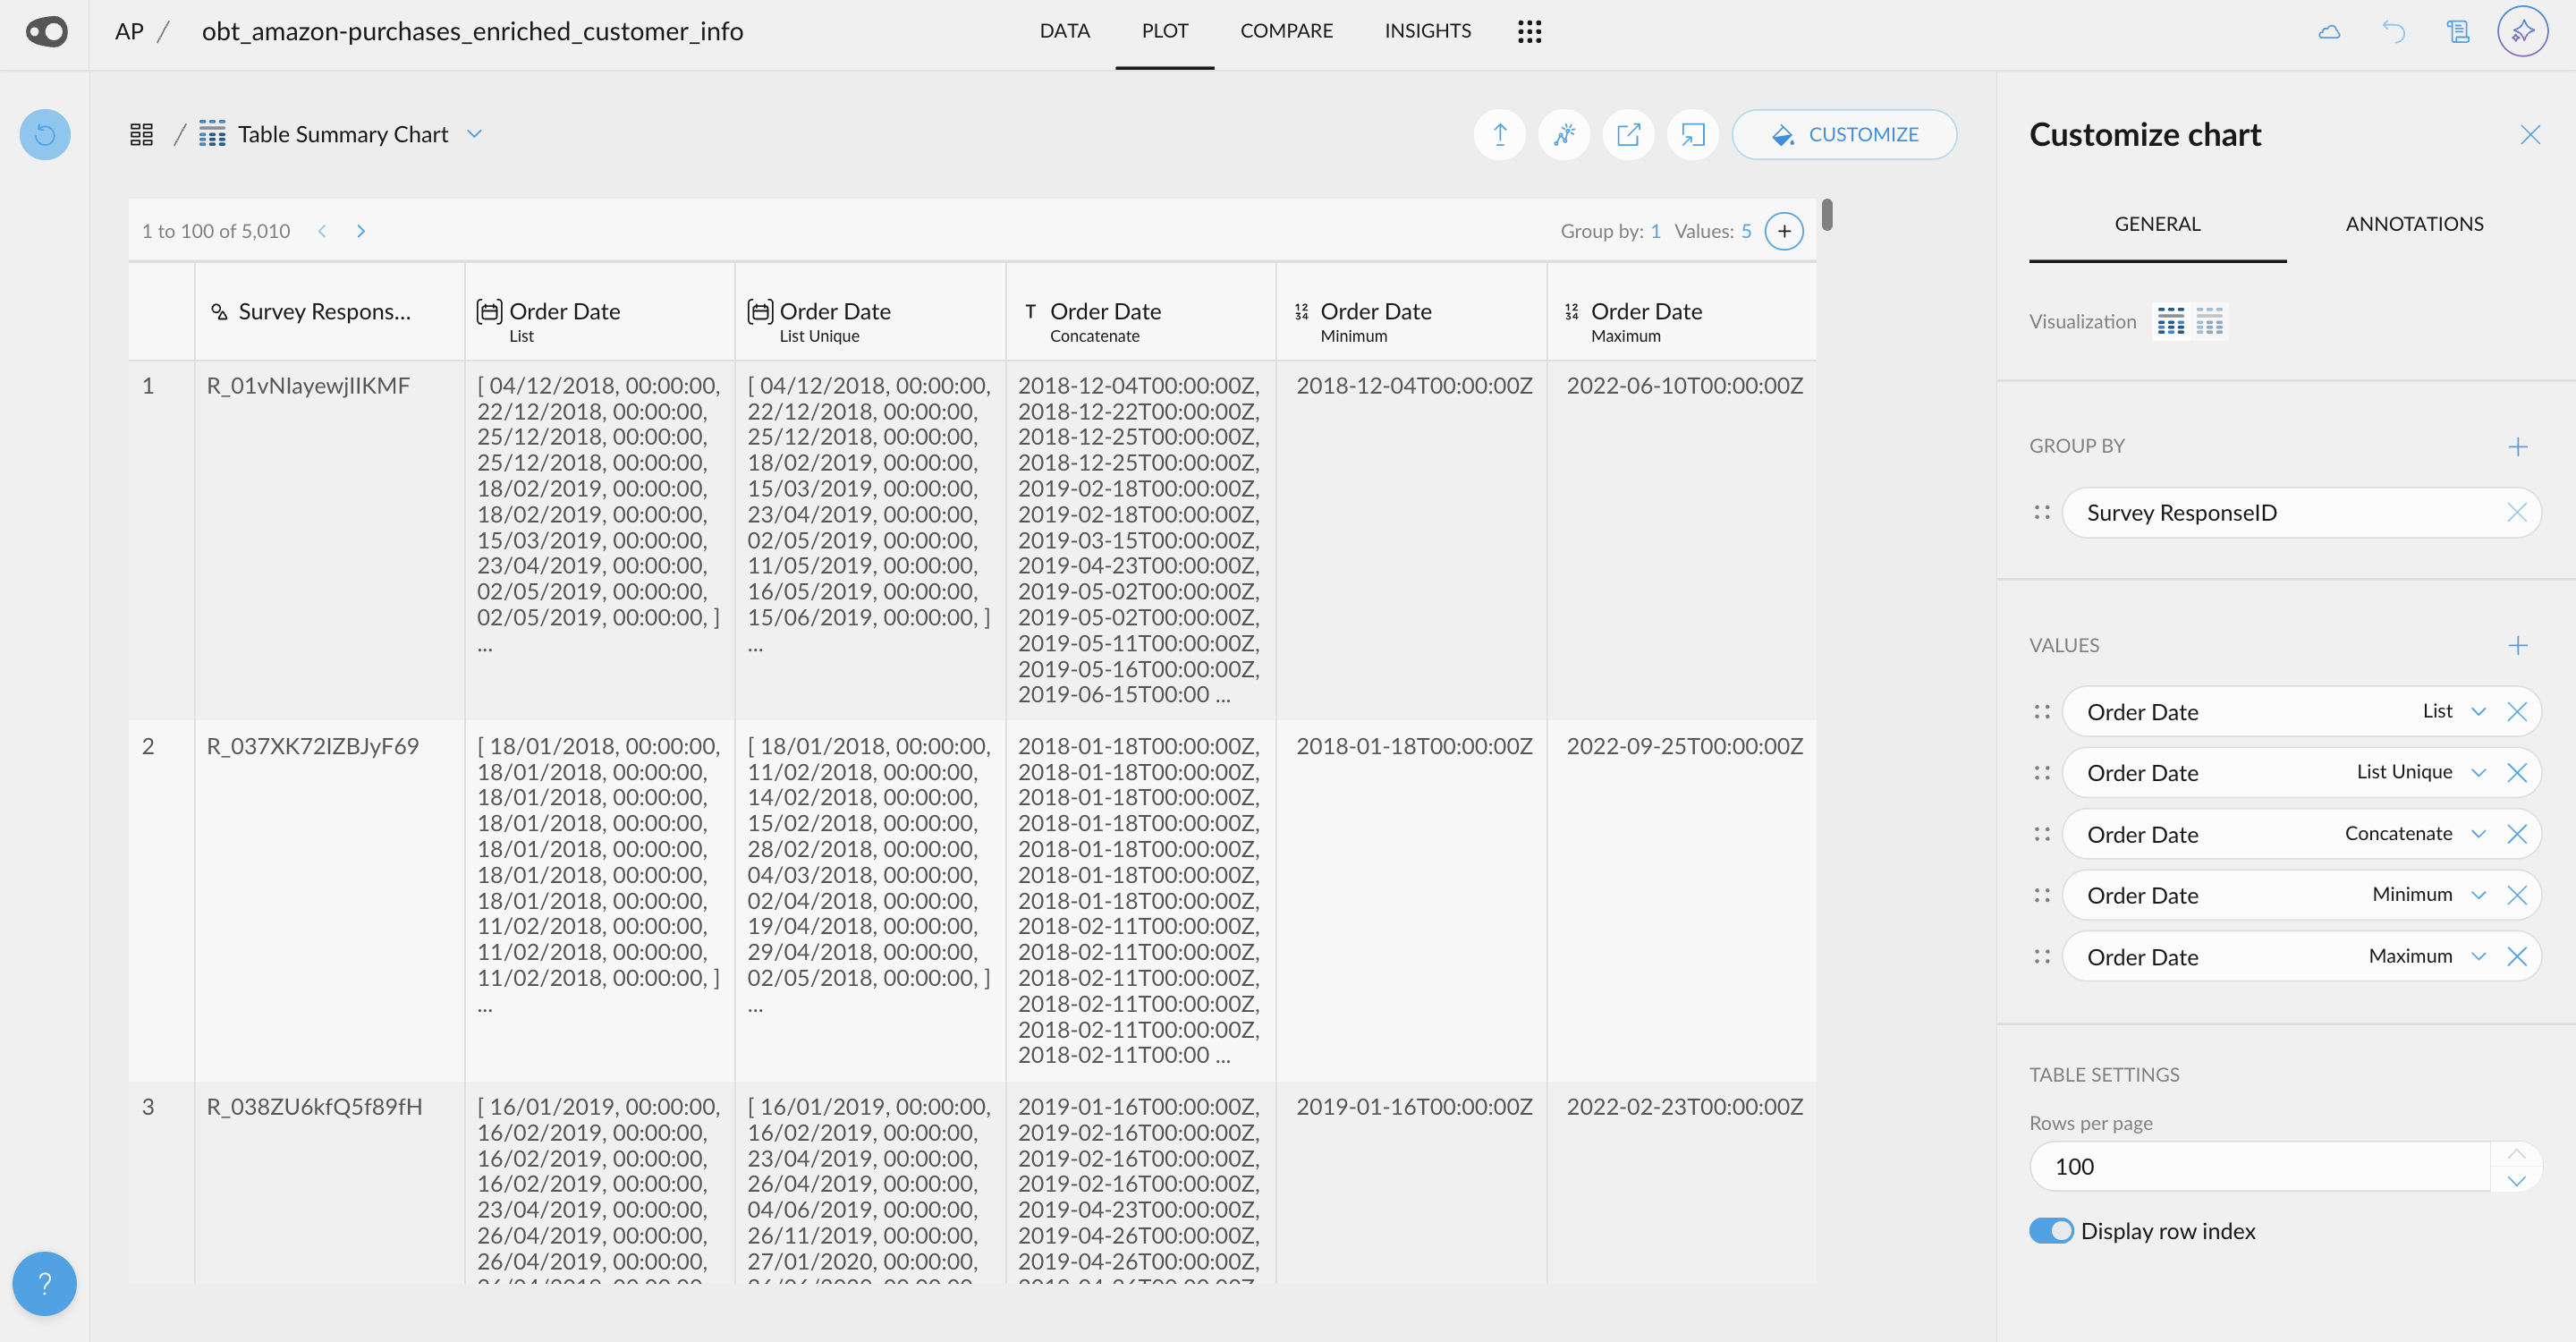2576x1342 pixels.
Task: Click the Group by: 1 label
Action: click(1610, 231)
